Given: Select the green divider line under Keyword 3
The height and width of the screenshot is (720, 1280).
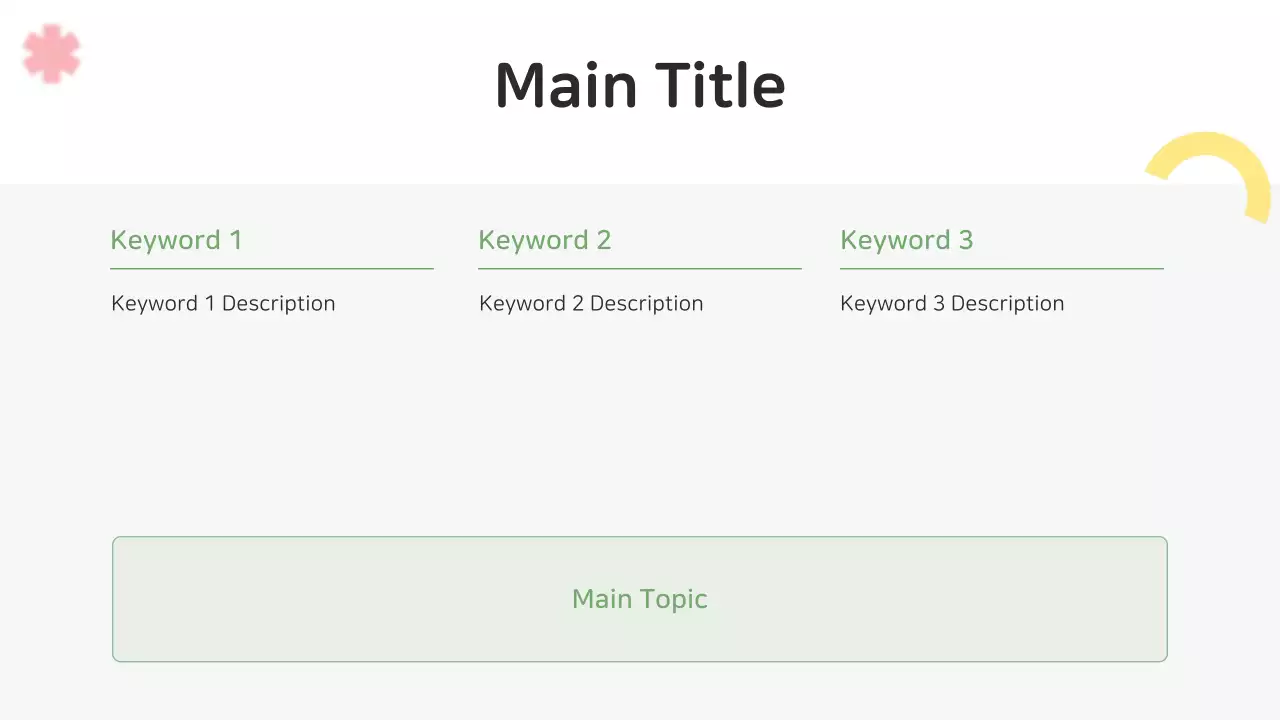Looking at the screenshot, I should [x=1001, y=268].
